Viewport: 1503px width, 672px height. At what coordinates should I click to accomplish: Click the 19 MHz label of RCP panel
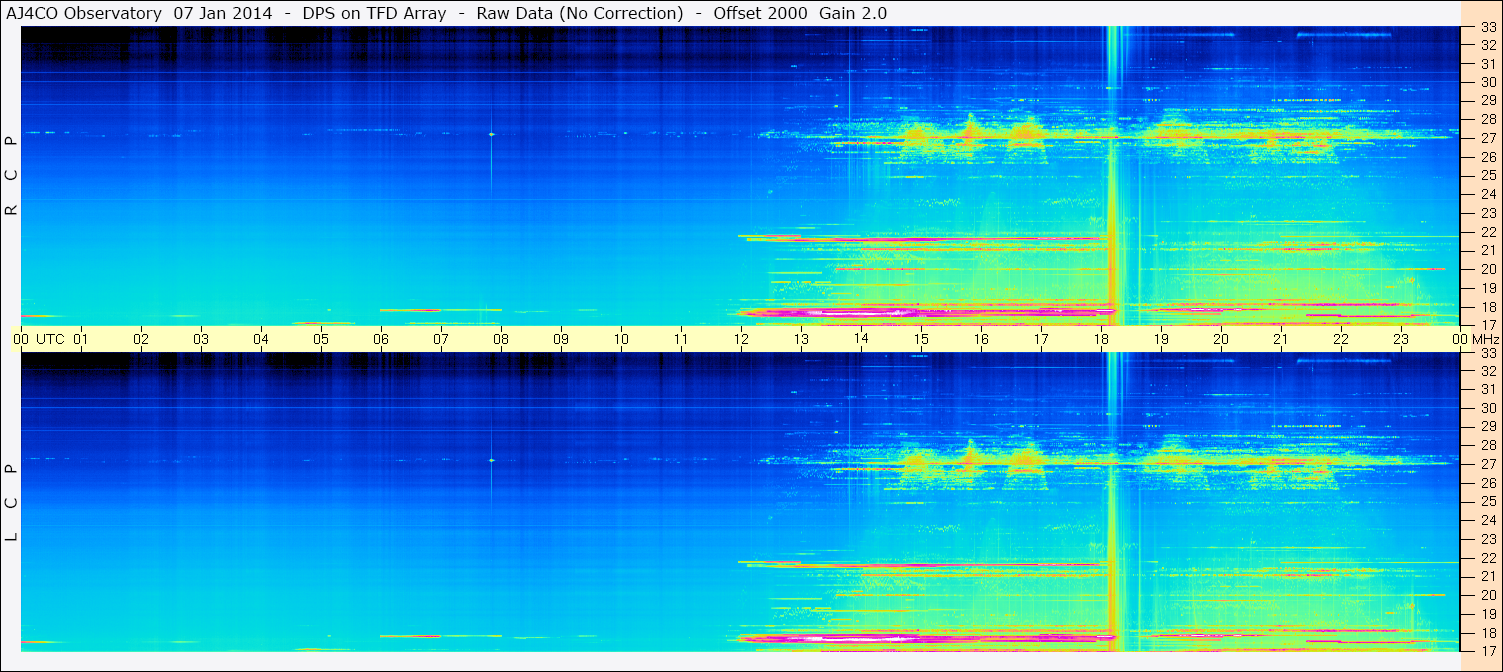[1487, 287]
